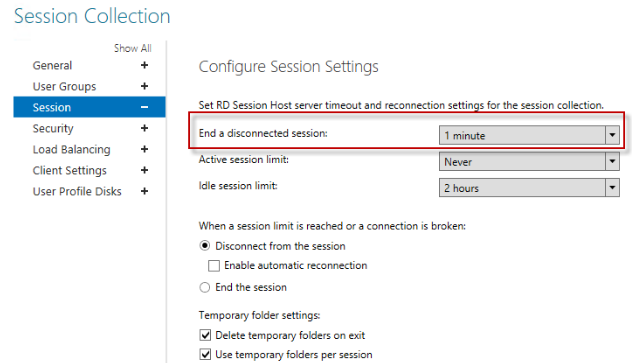This screenshot has height=363, width=638.
Task: Expand the General section plus icon
Action: click(144, 65)
